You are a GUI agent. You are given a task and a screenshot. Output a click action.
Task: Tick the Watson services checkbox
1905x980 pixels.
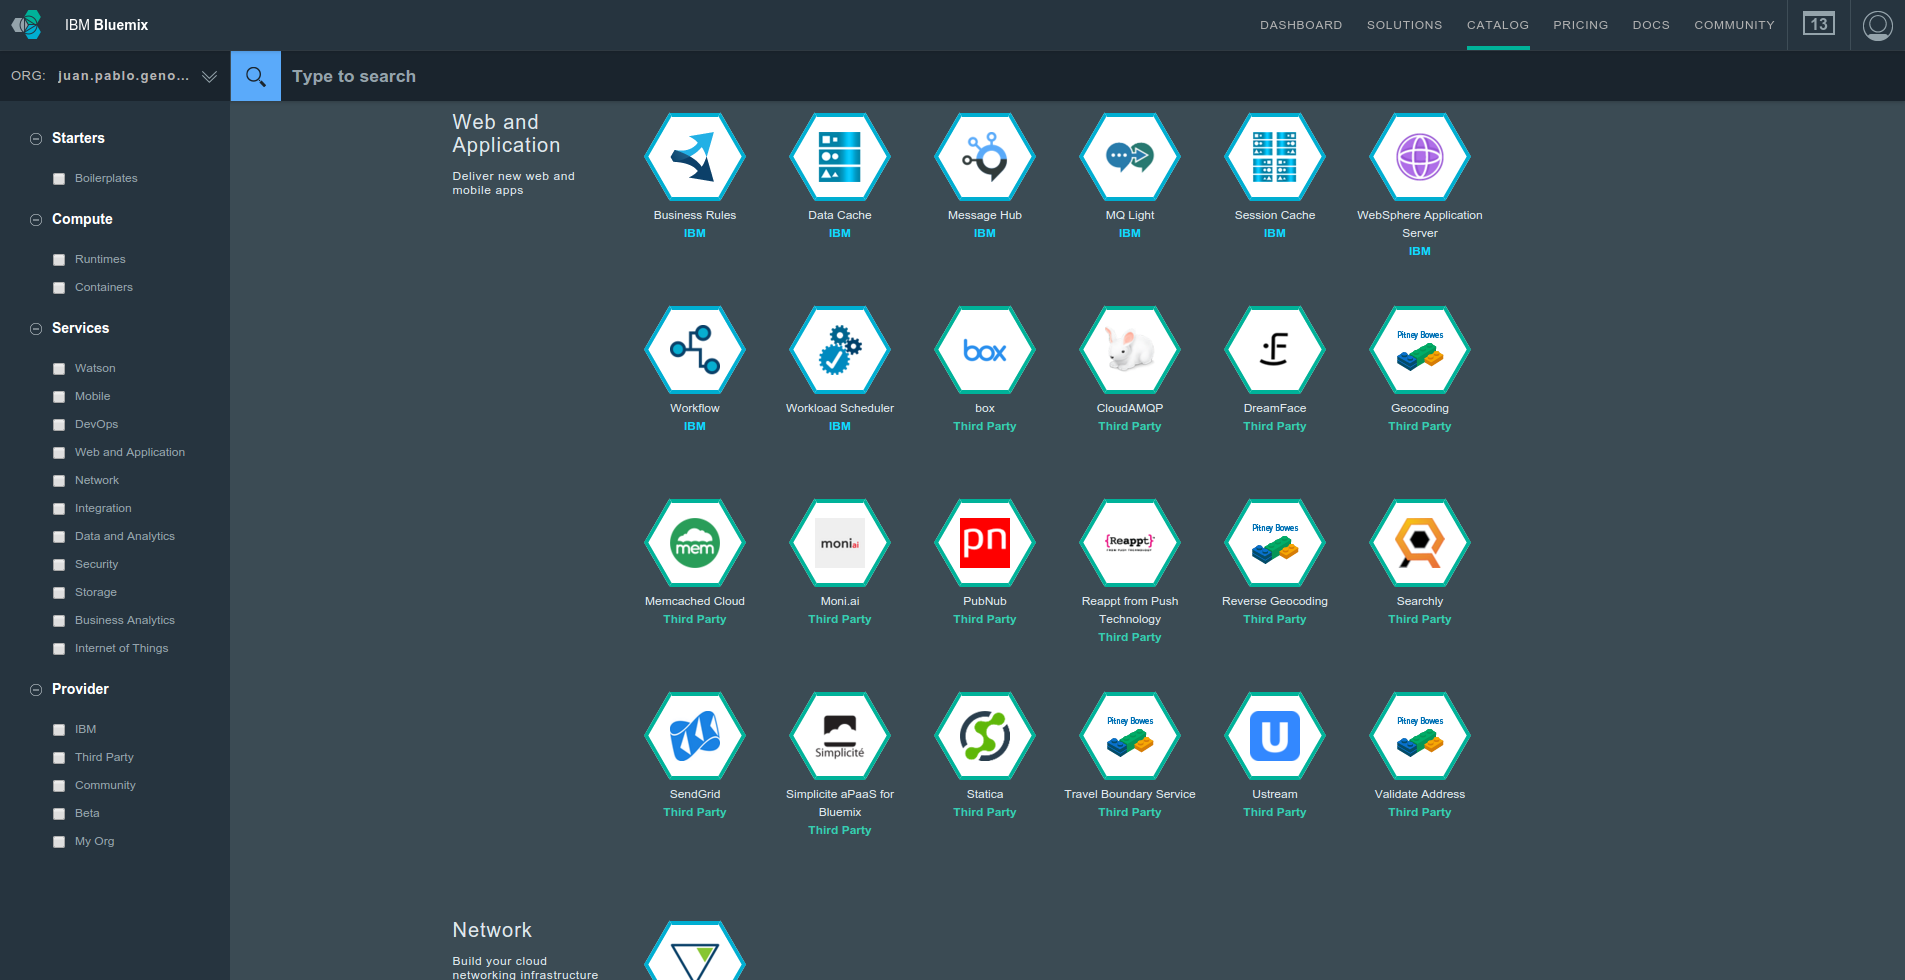59,369
